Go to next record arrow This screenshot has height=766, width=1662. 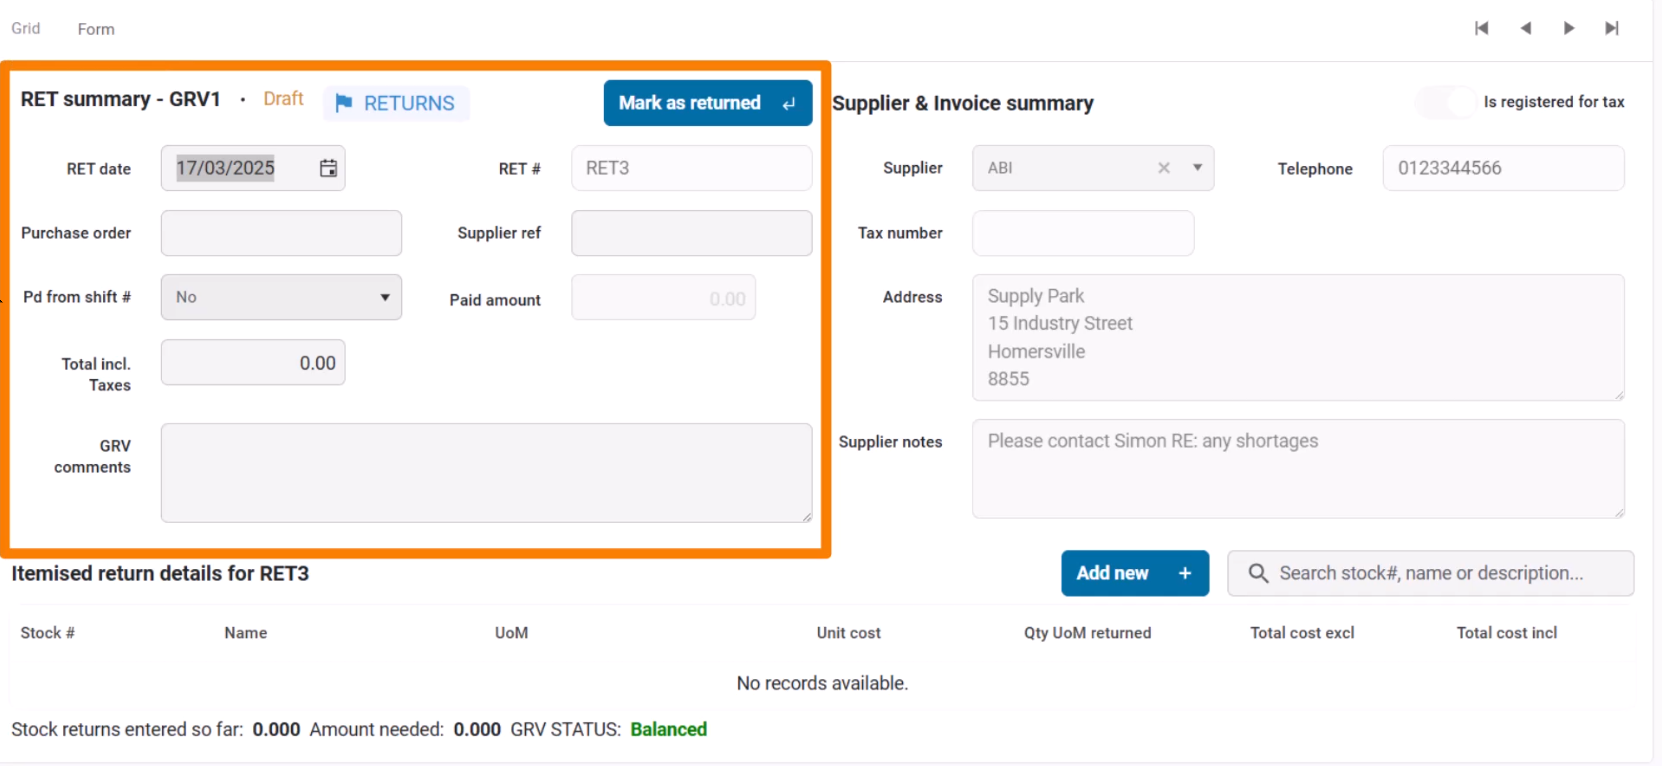click(x=1569, y=28)
